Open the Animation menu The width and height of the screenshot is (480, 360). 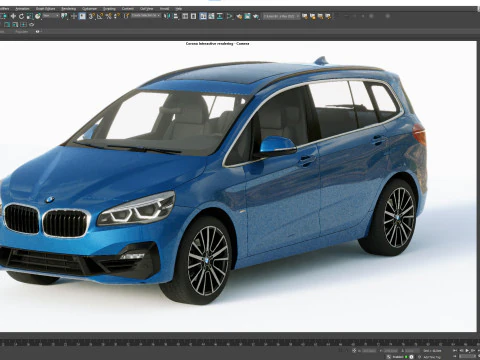pyautogui.click(x=22, y=9)
